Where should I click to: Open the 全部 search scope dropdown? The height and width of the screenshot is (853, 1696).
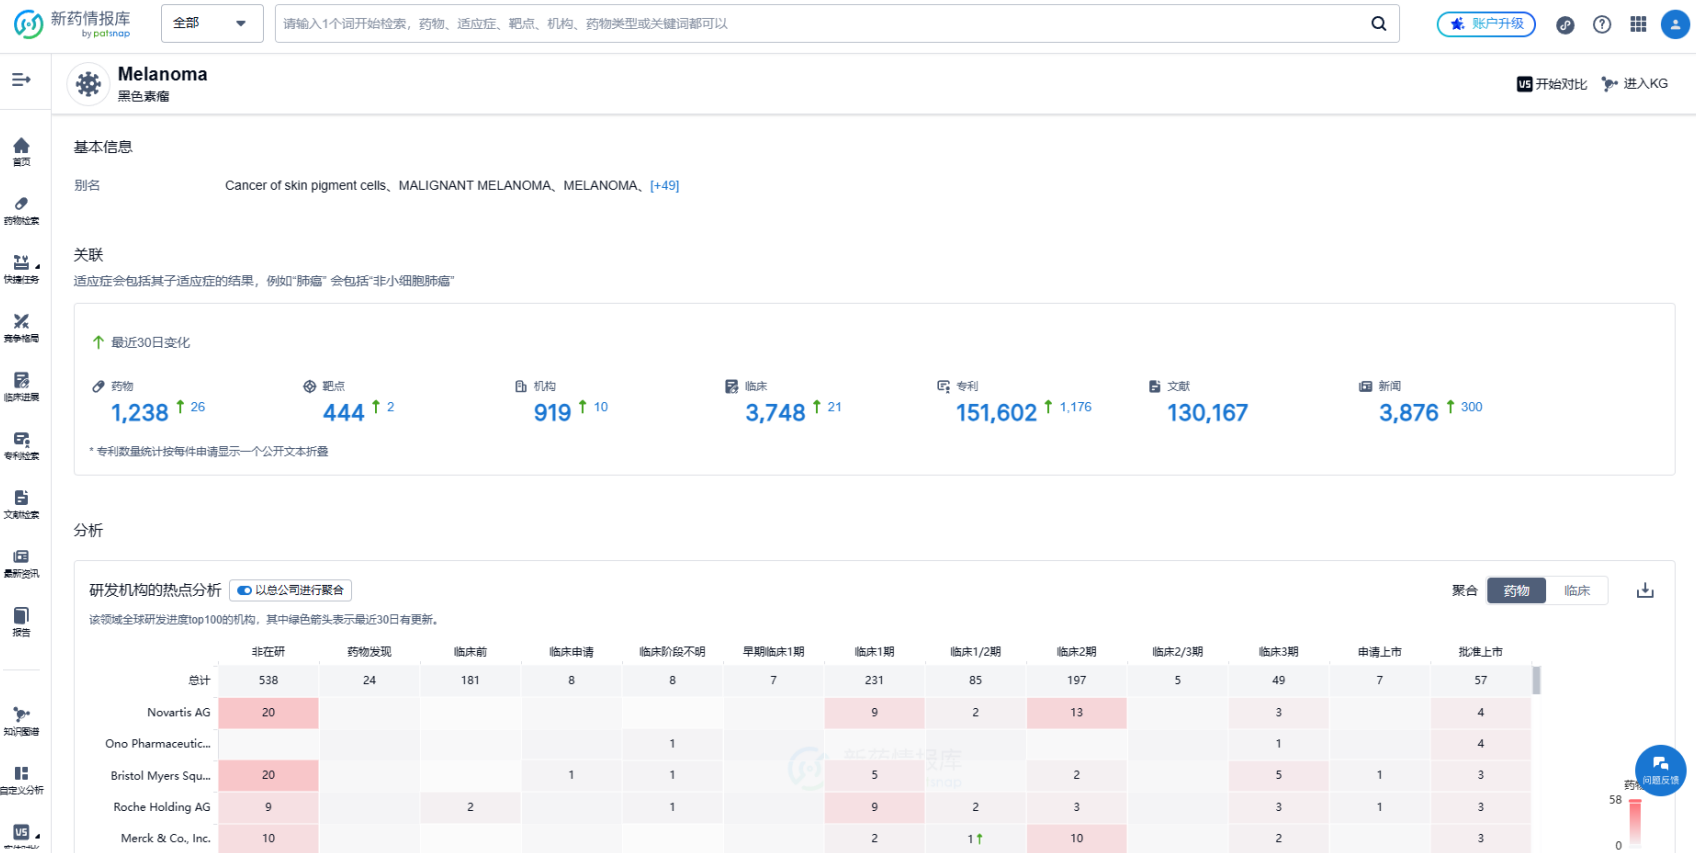pos(211,23)
